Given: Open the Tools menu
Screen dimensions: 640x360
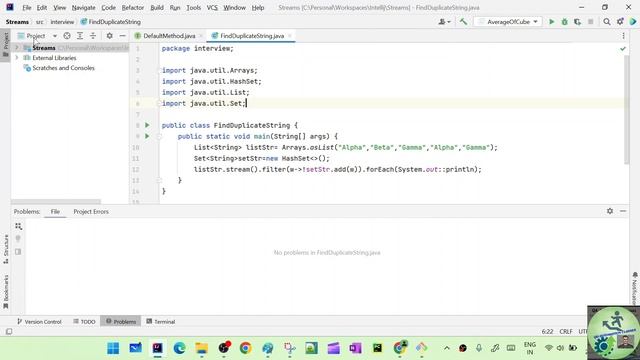Looking at the screenshot, I should tap(193, 8).
